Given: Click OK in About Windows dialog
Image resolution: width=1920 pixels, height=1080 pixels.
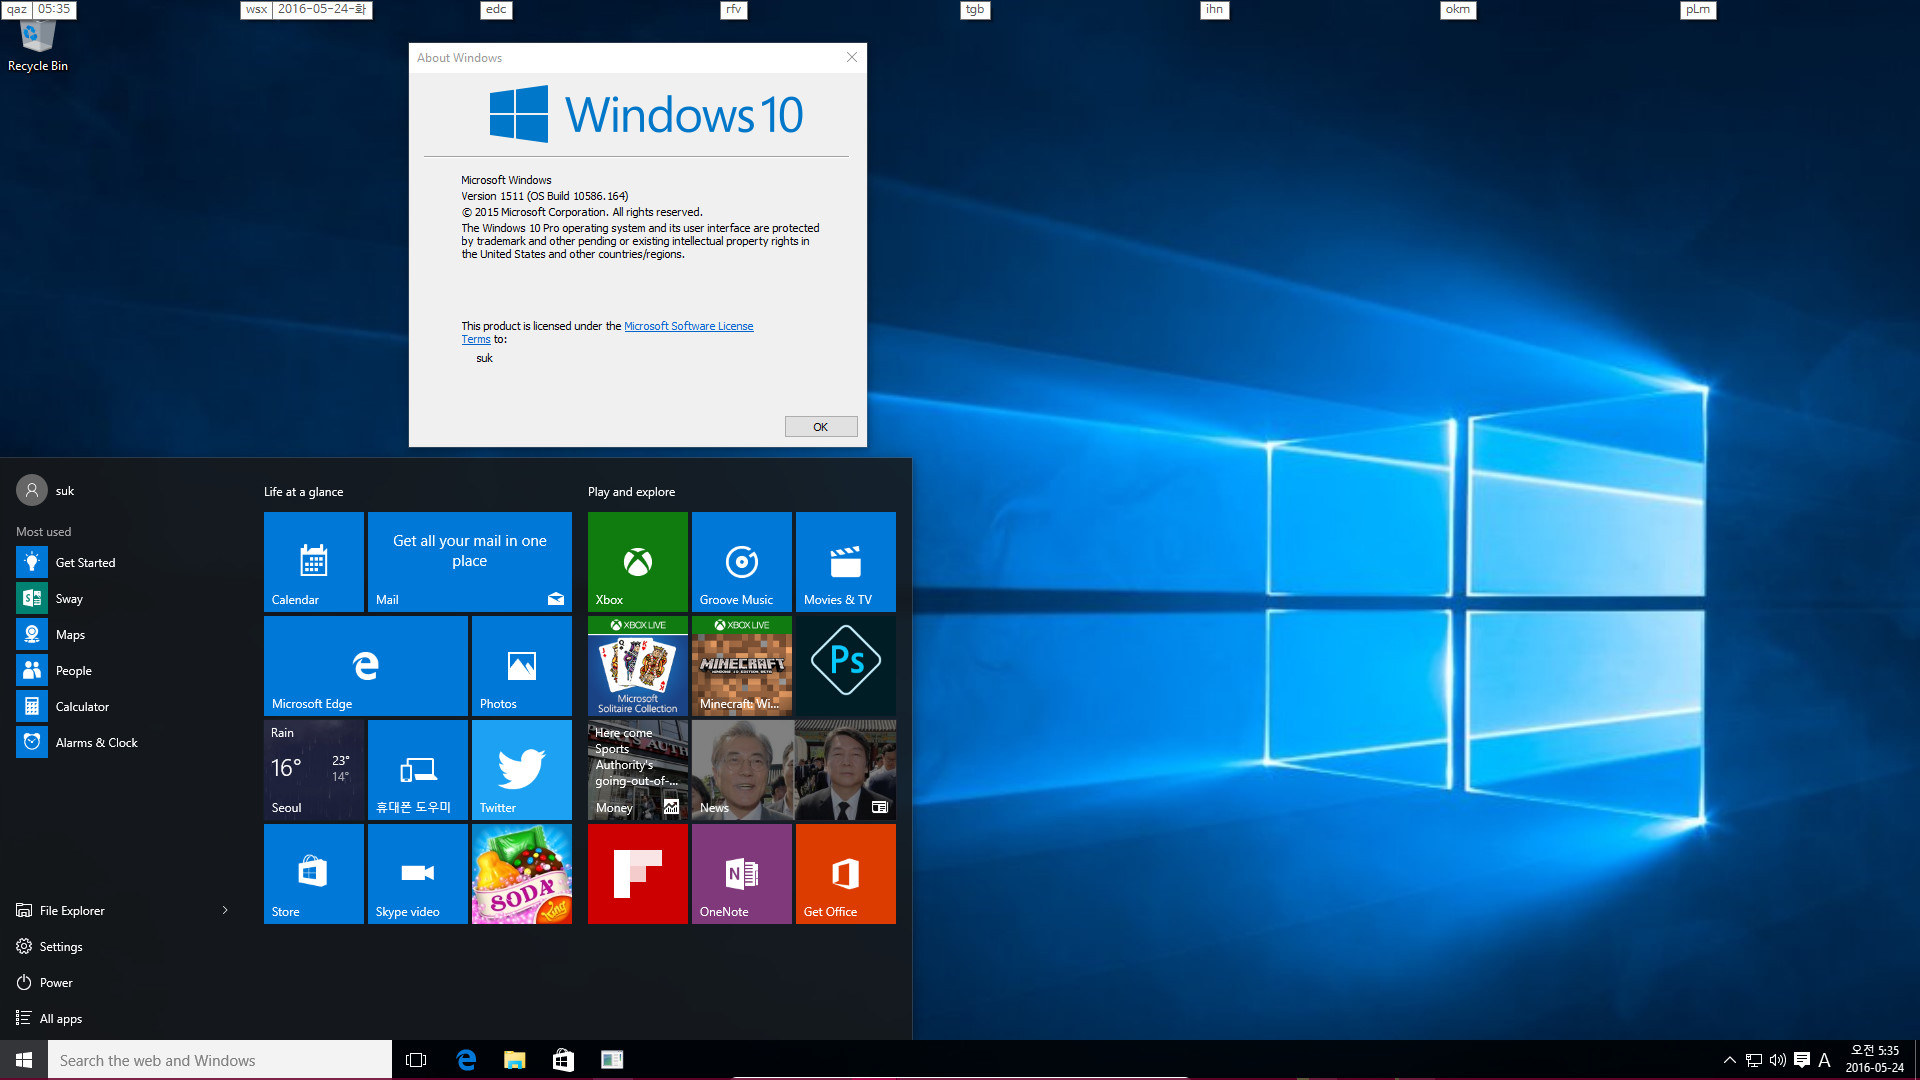Looking at the screenshot, I should pyautogui.click(x=821, y=427).
